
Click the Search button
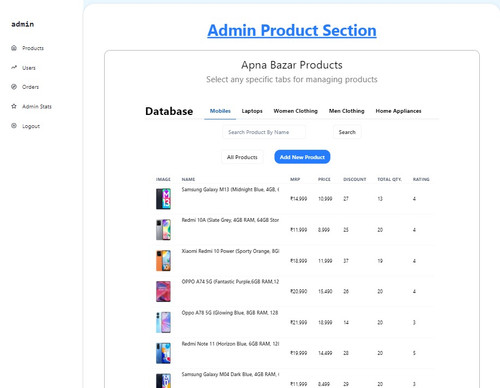(347, 132)
